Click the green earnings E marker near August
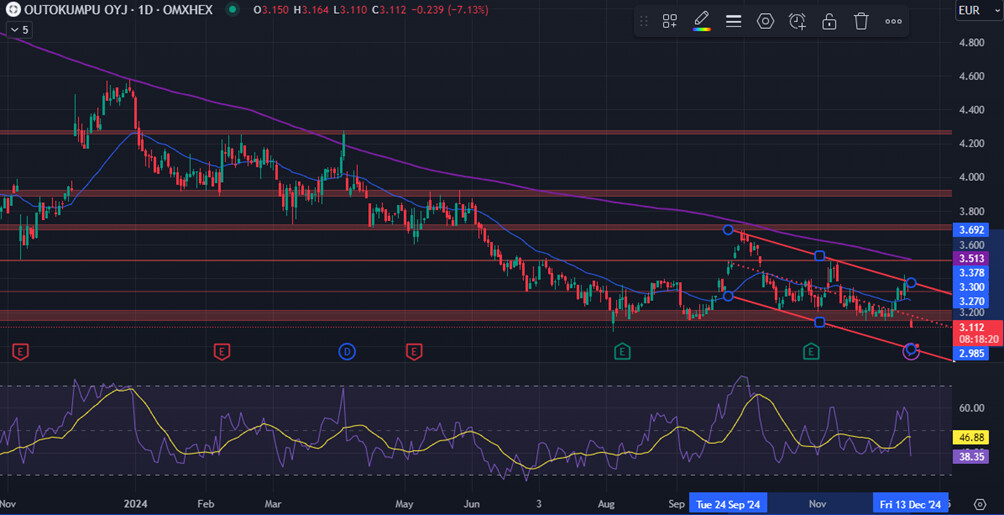1004x515 pixels. 622,351
